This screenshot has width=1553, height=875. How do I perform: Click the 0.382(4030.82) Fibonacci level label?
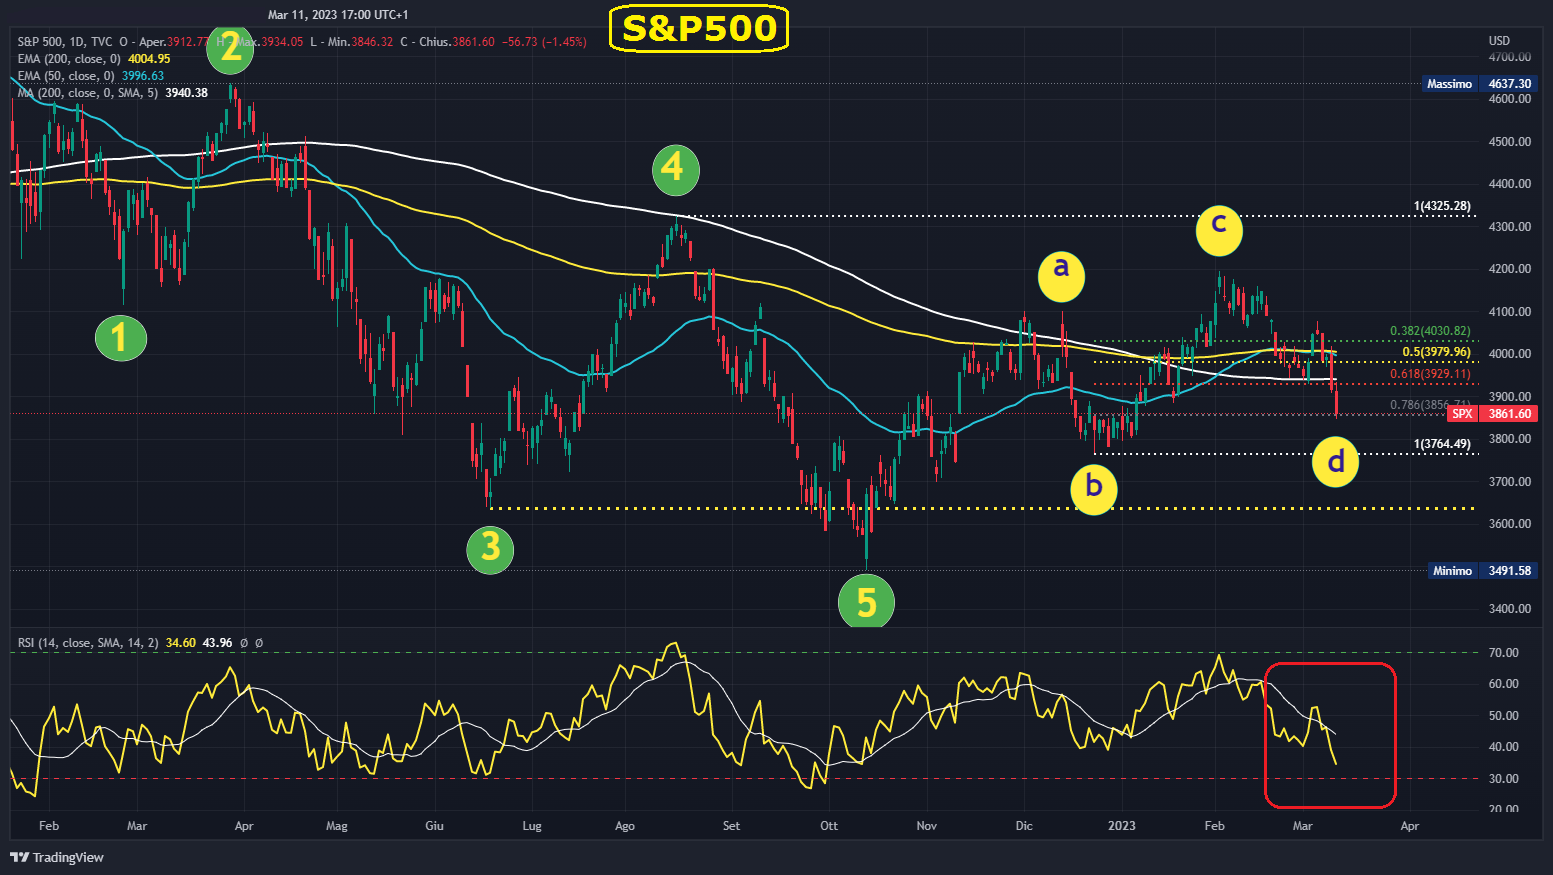tap(1430, 331)
